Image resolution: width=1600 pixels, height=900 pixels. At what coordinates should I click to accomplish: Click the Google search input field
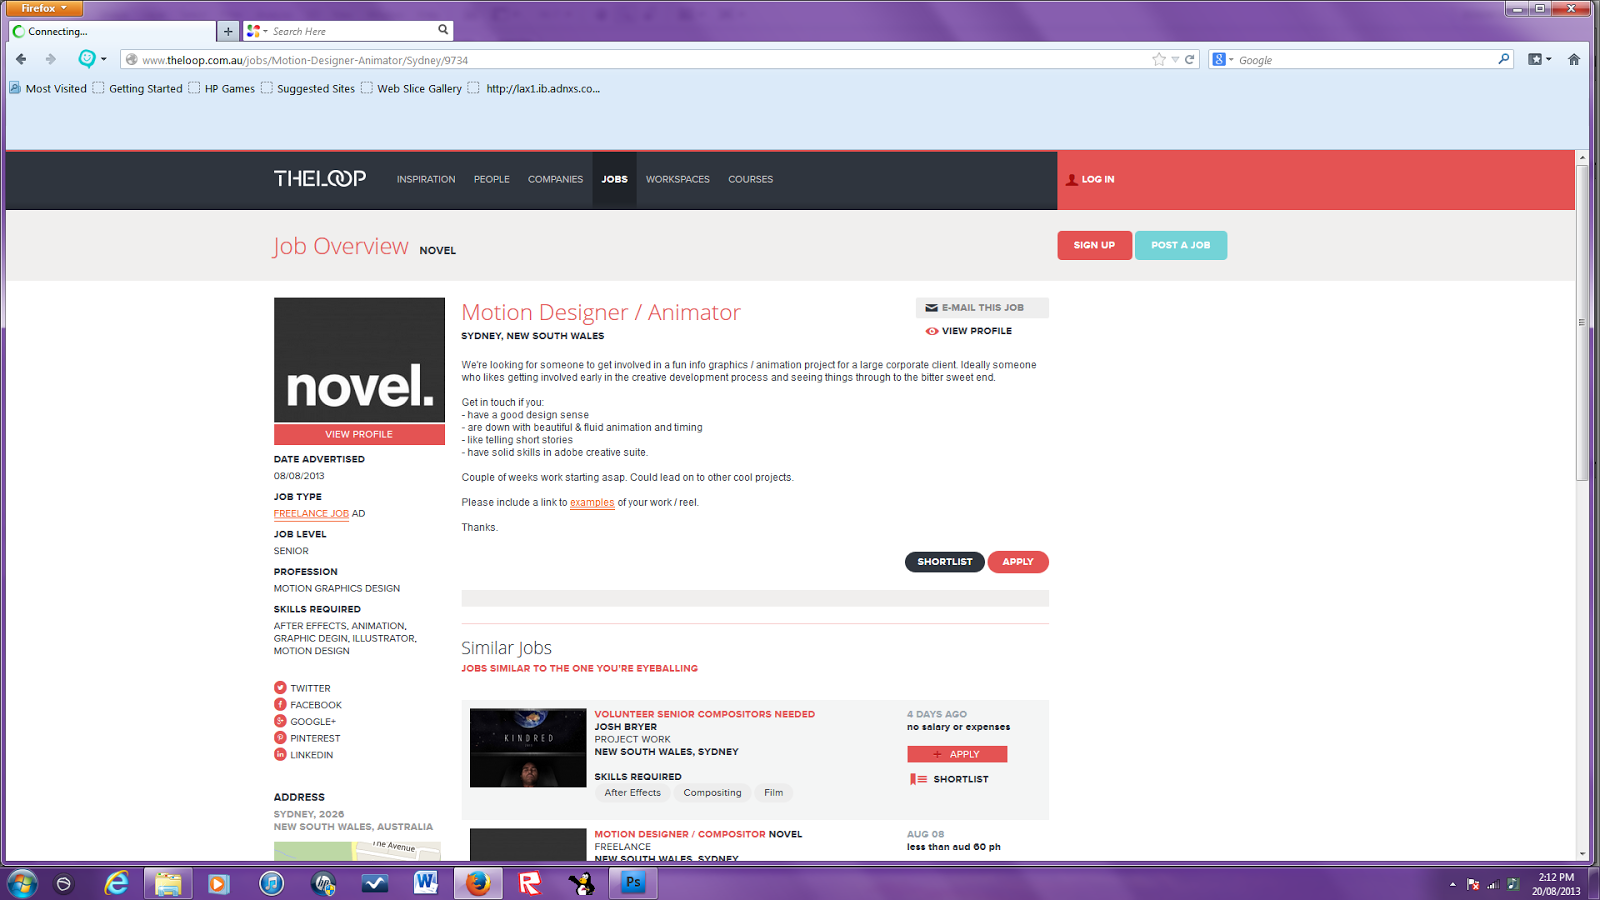1365,60
